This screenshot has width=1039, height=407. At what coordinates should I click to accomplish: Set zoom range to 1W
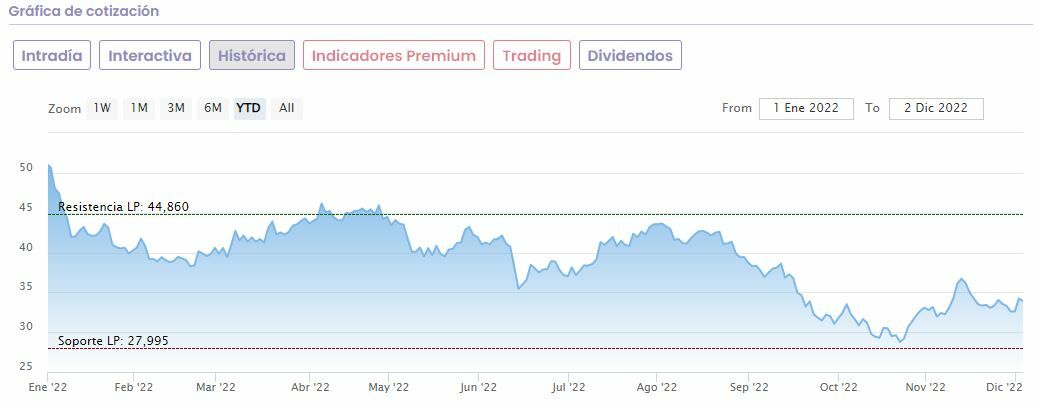point(102,108)
